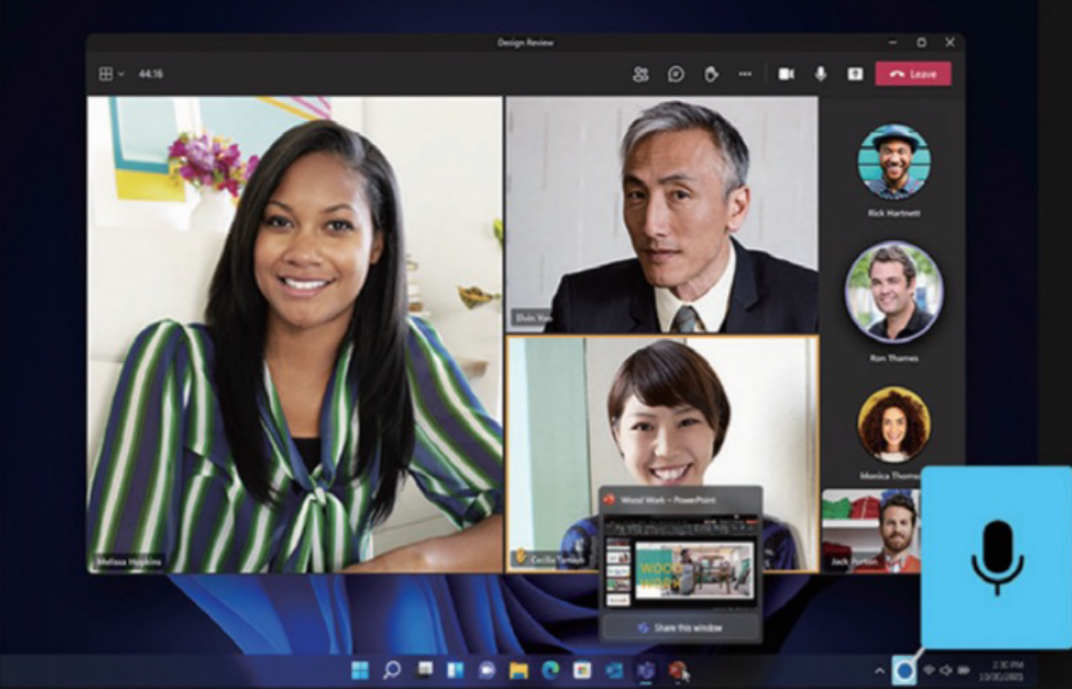Click the Share content icon
The height and width of the screenshot is (689, 1072).
tap(855, 74)
